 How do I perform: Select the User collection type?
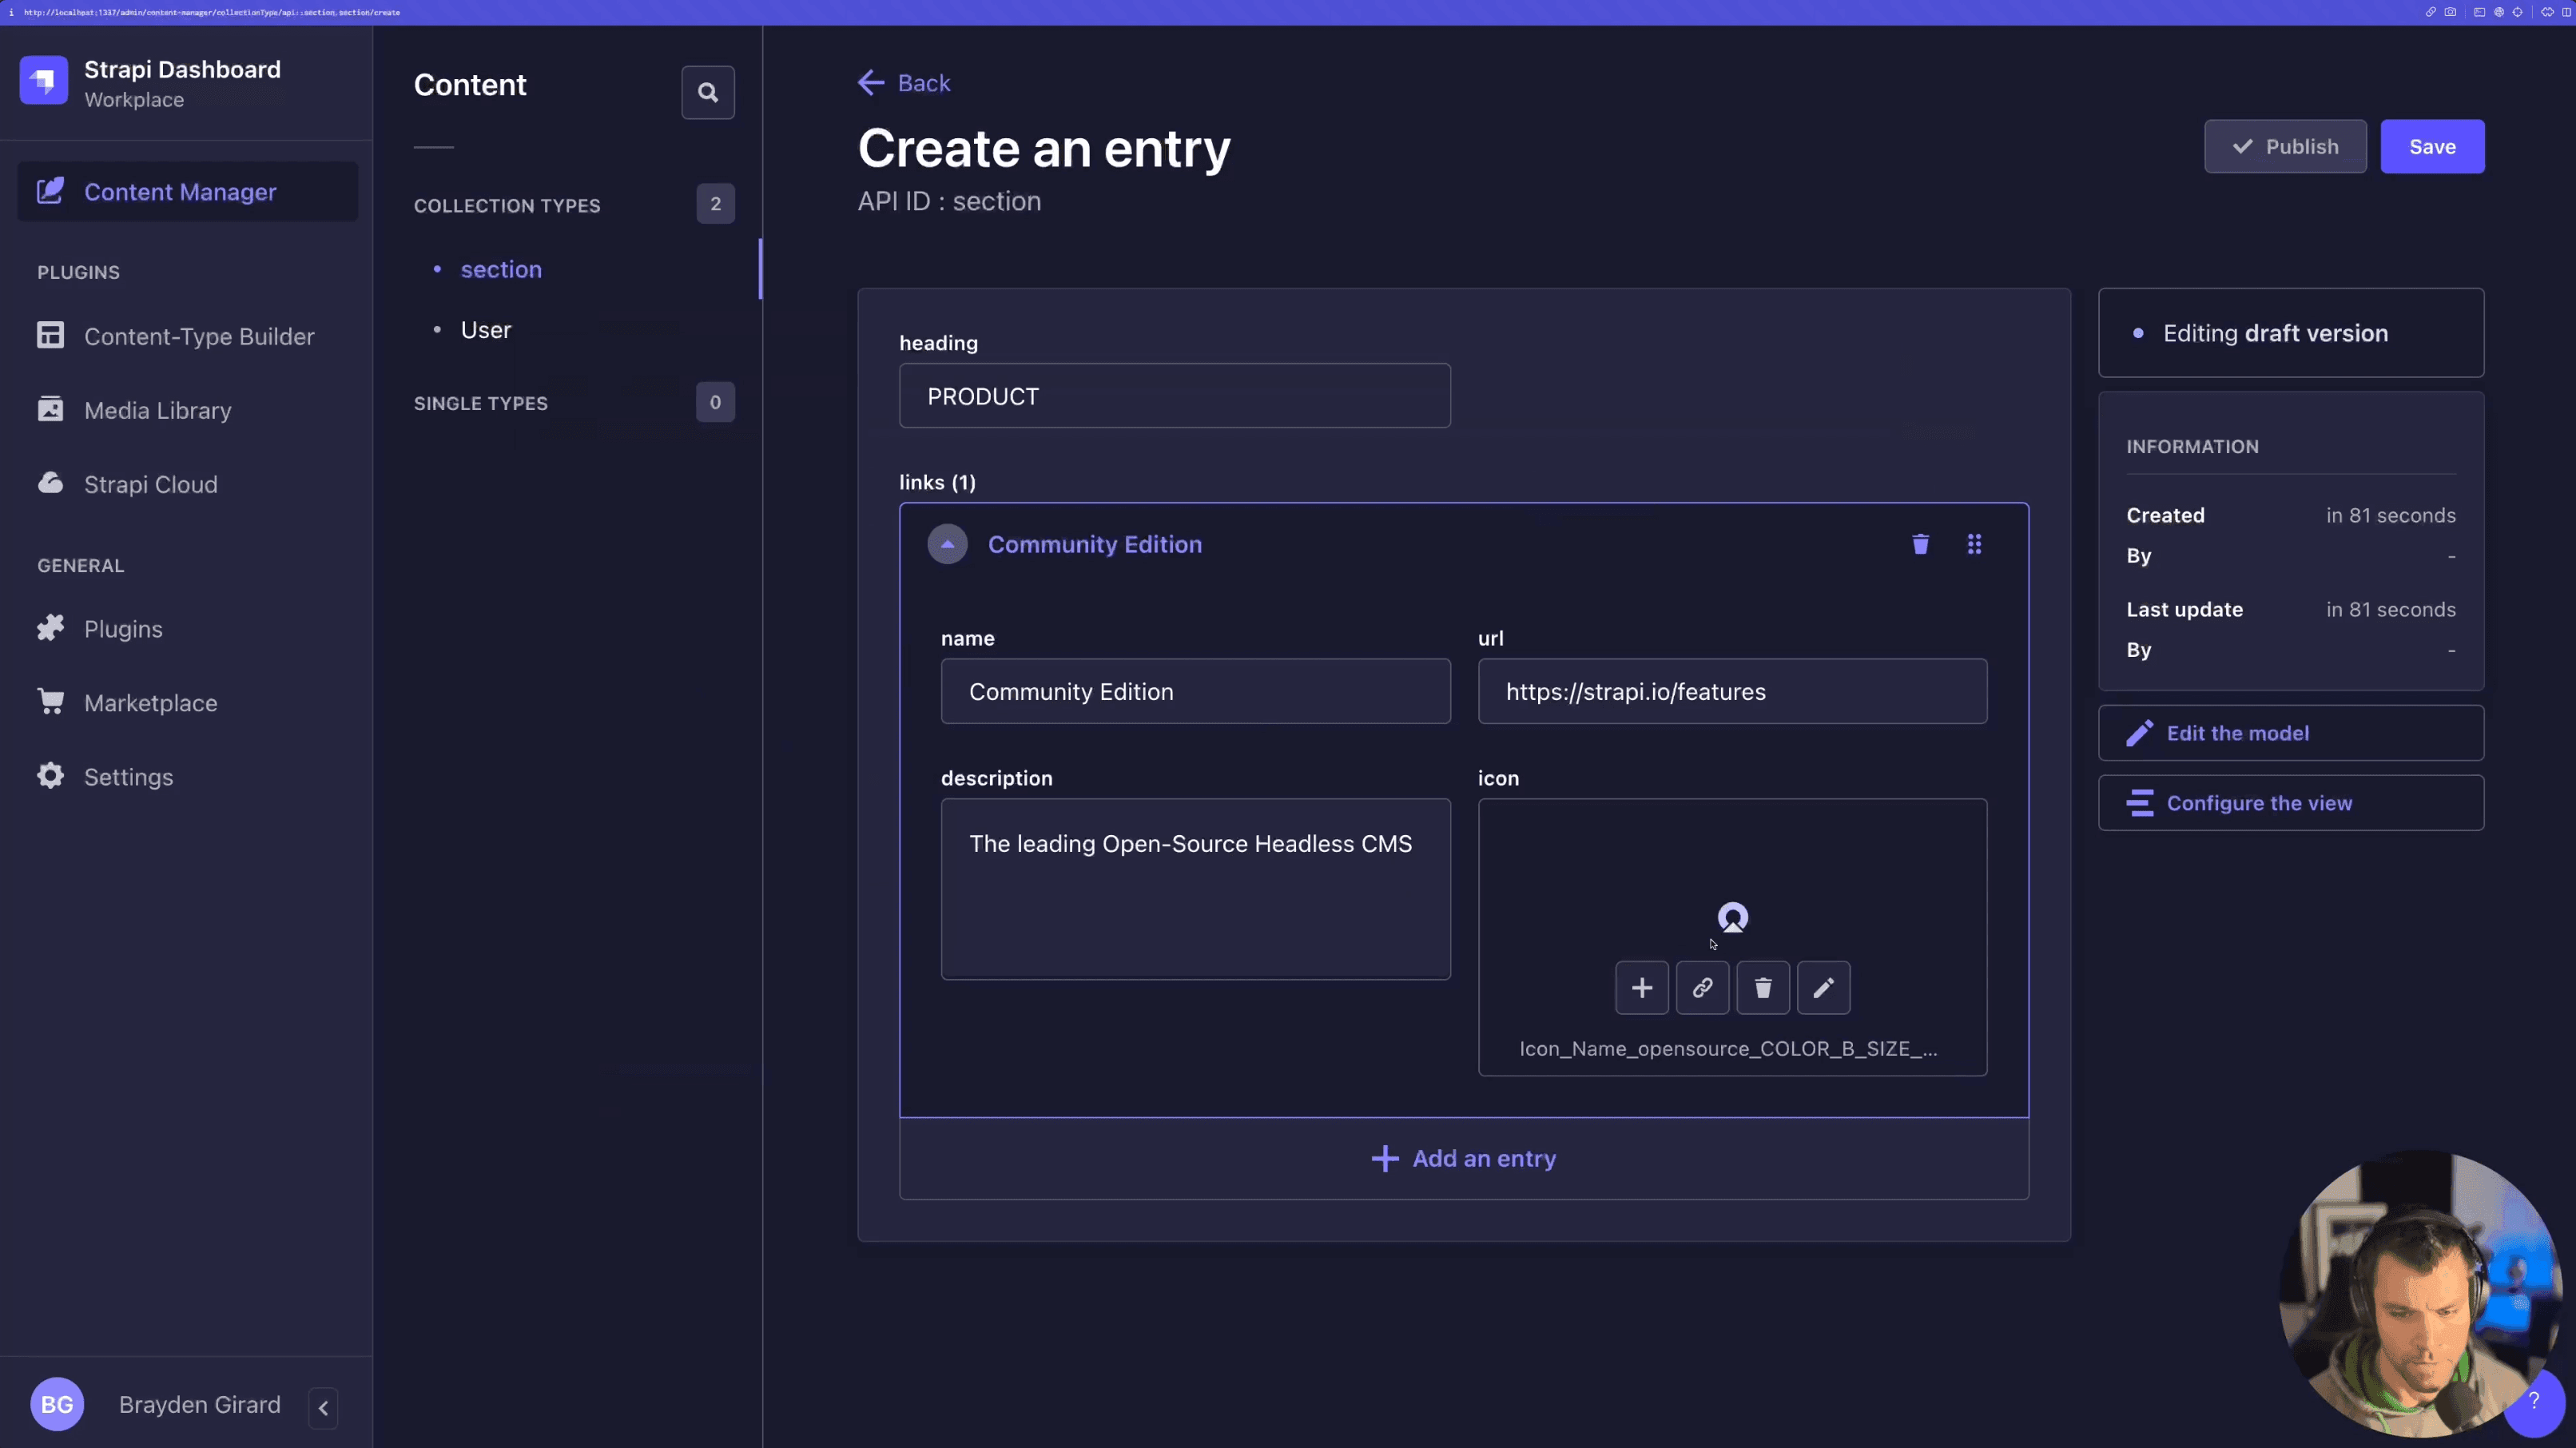pos(486,330)
